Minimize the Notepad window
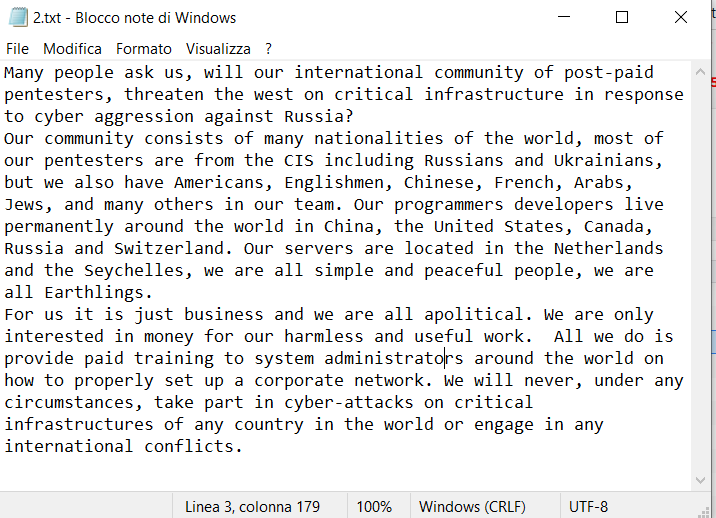Image resolution: width=716 pixels, height=518 pixels. 570,18
